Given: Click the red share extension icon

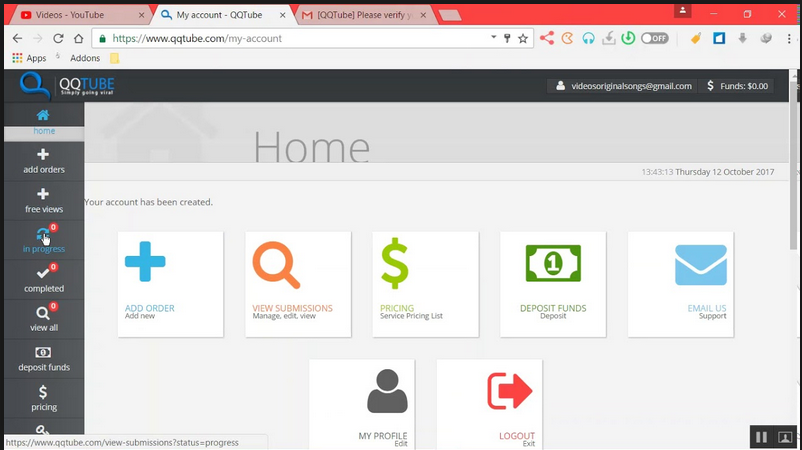Looking at the screenshot, I should point(547,38).
